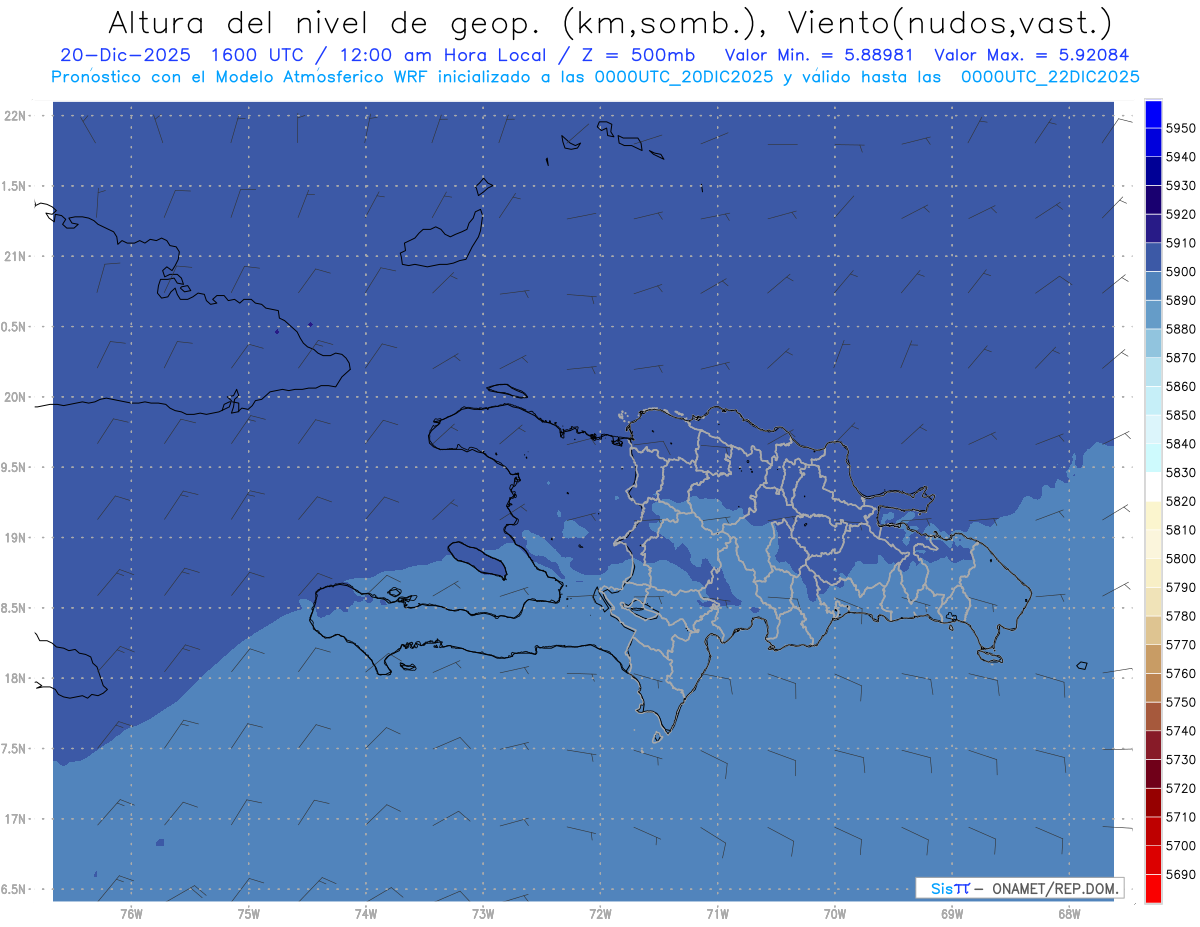
Task: Click the bright blue swatch above 5950
Action: [1153, 113]
